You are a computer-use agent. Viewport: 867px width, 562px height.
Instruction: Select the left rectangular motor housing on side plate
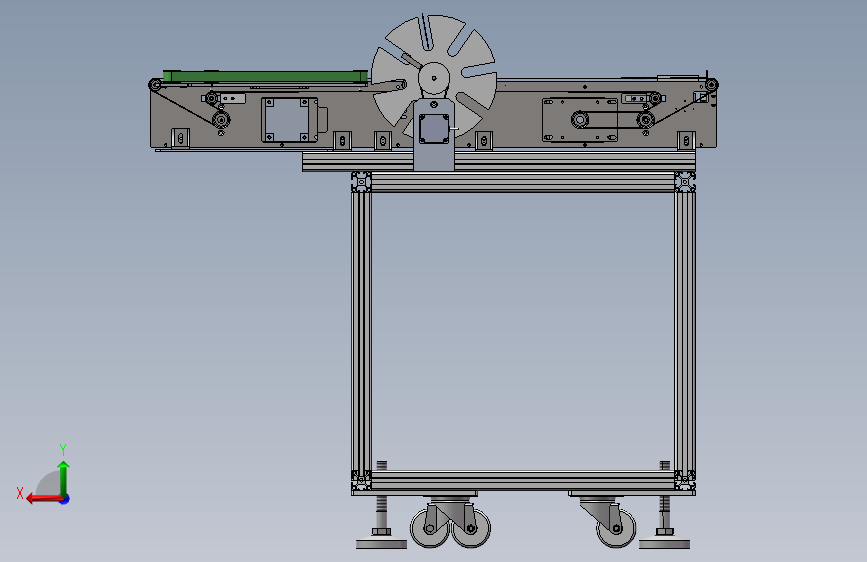pos(290,120)
